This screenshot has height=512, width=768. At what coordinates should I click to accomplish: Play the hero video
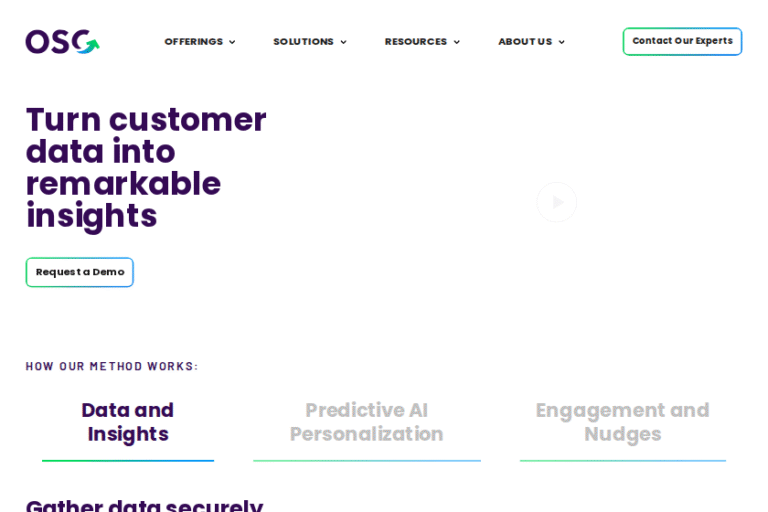[x=557, y=202]
